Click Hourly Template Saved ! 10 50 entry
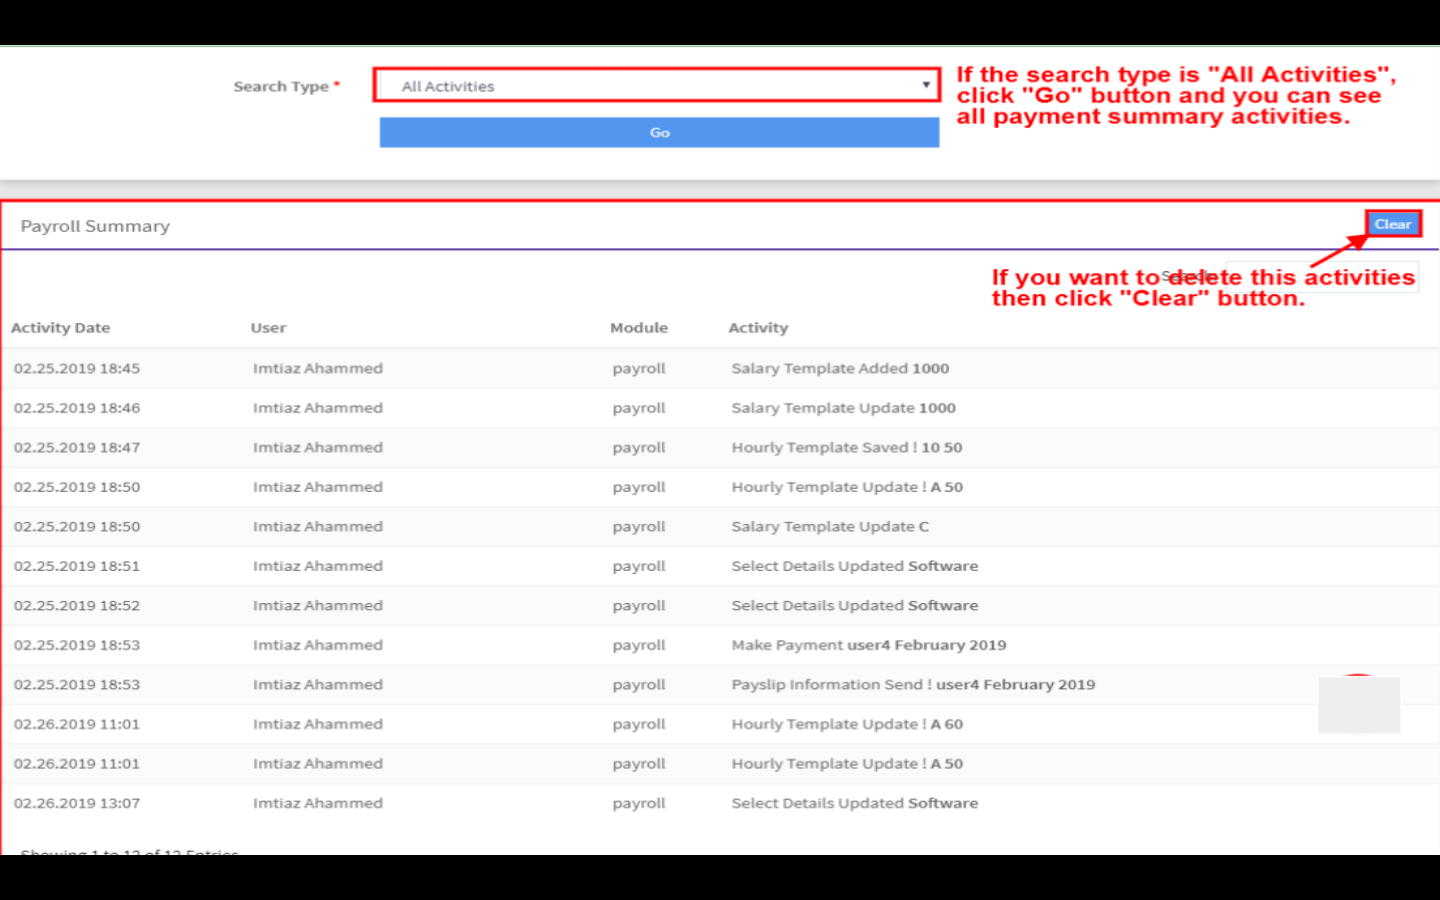Image resolution: width=1440 pixels, height=900 pixels. pos(846,448)
